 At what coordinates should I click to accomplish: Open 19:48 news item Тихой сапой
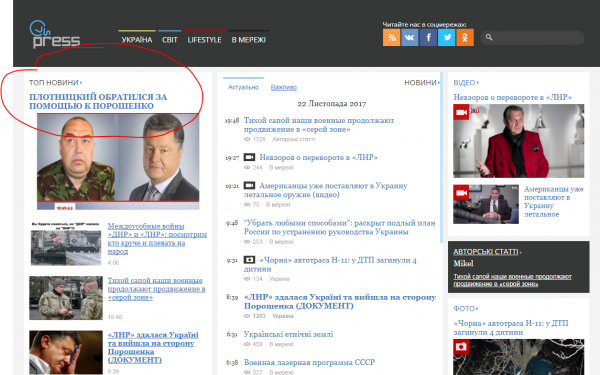pyautogui.click(x=319, y=125)
